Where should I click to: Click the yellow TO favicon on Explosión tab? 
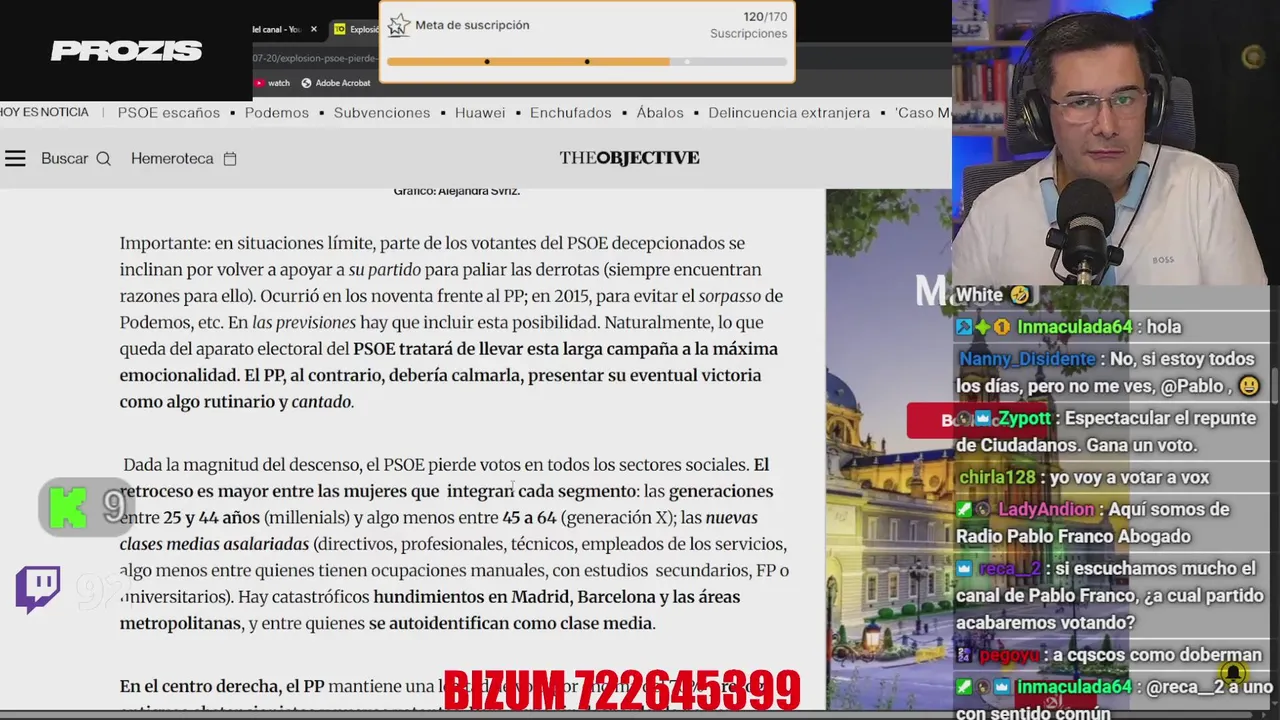[x=339, y=29]
